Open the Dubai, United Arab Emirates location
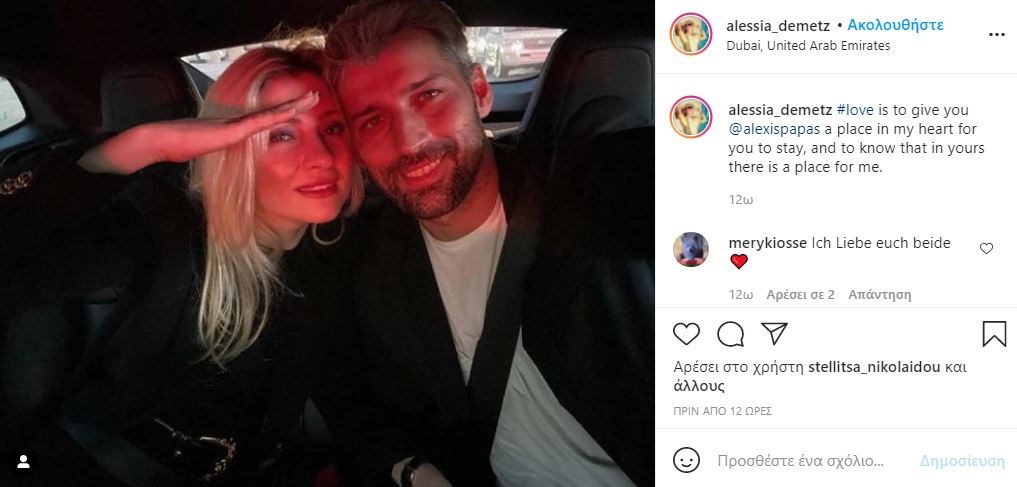The height and width of the screenshot is (487, 1017). 808,45
